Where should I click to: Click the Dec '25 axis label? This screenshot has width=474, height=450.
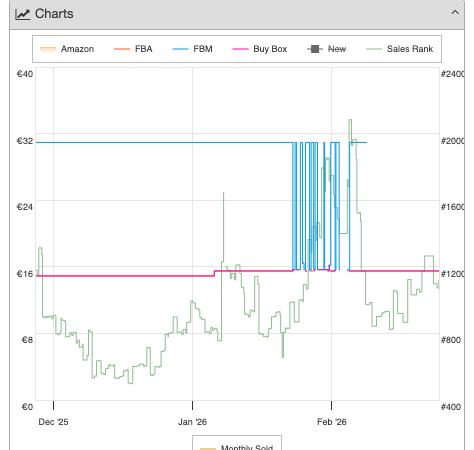click(53, 422)
